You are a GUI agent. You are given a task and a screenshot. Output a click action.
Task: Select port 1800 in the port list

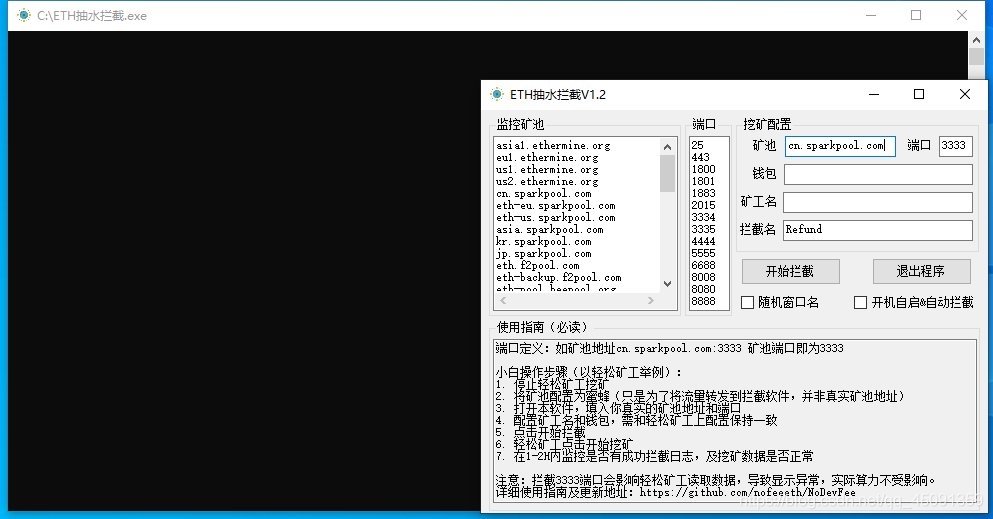click(704, 169)
